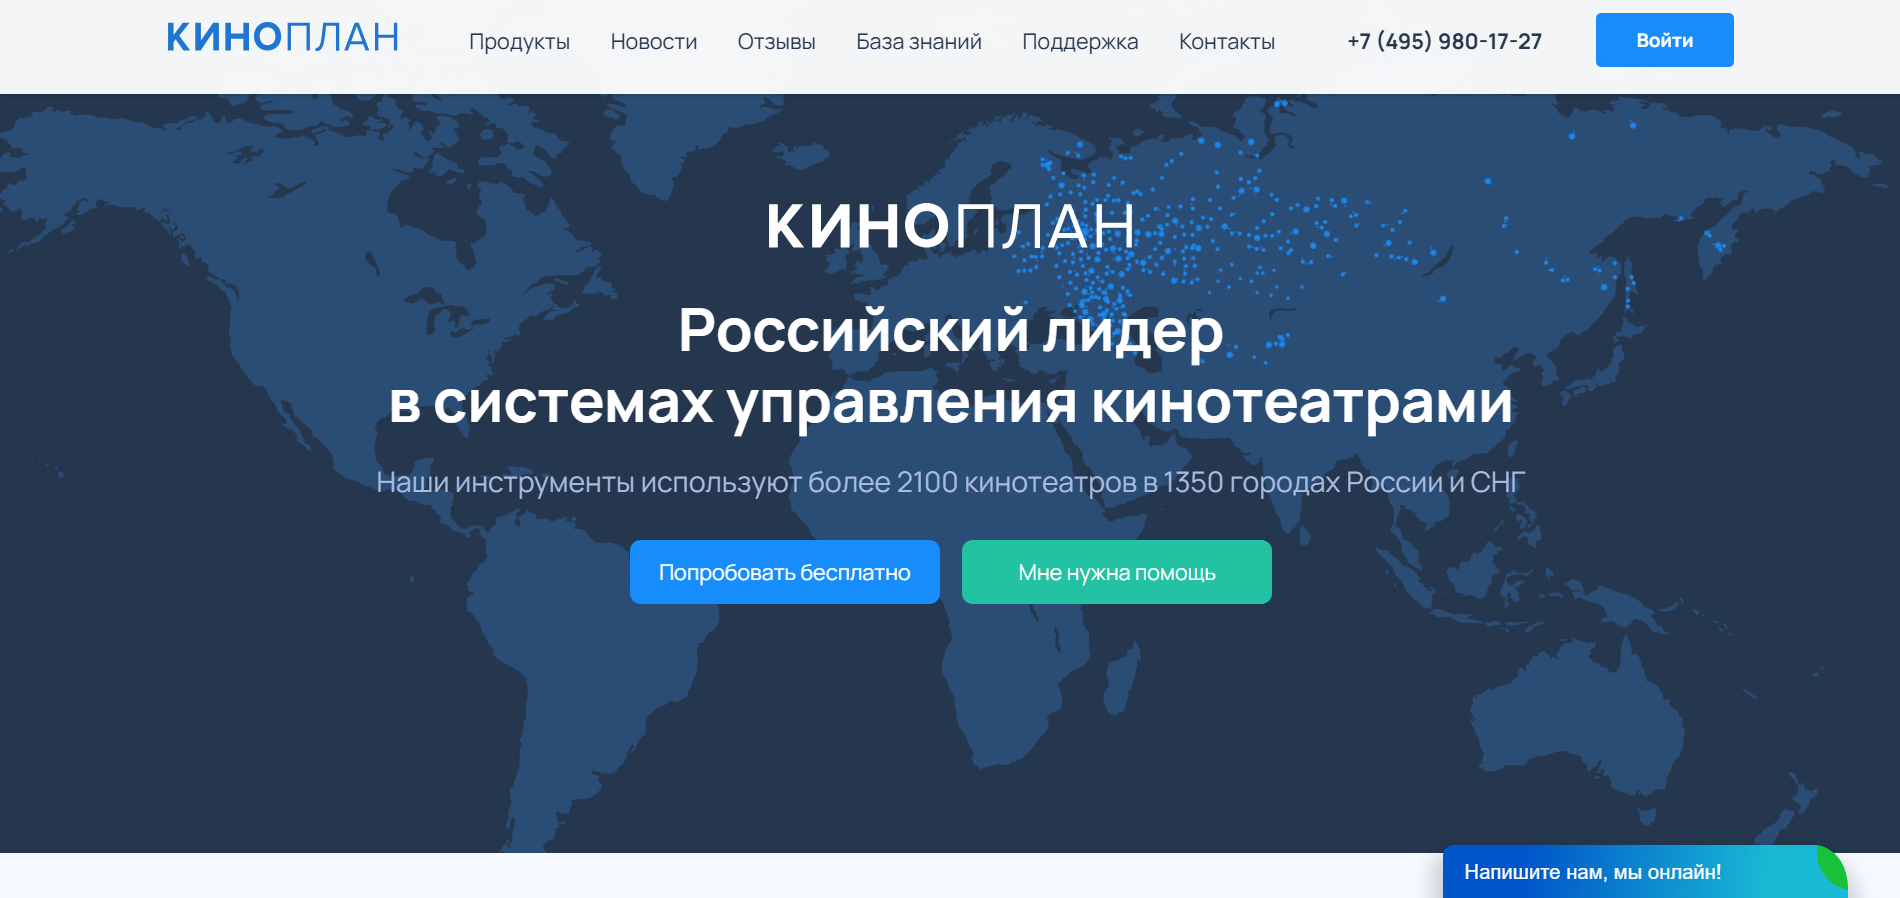
Task: Open the Контакты page
Action: (1227, 42)
